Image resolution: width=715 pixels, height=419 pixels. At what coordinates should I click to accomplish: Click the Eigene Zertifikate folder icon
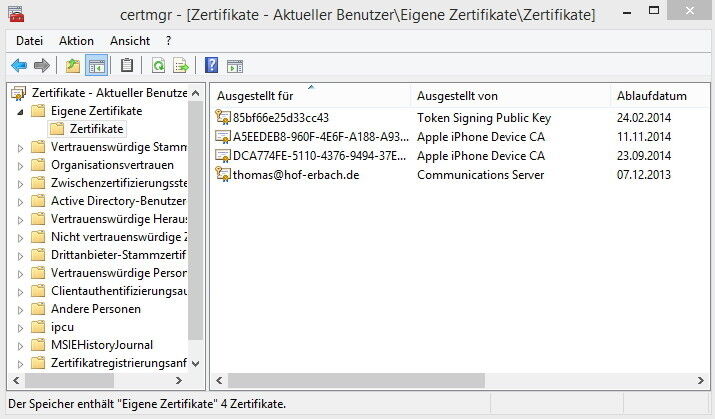[x=38, y=111]
